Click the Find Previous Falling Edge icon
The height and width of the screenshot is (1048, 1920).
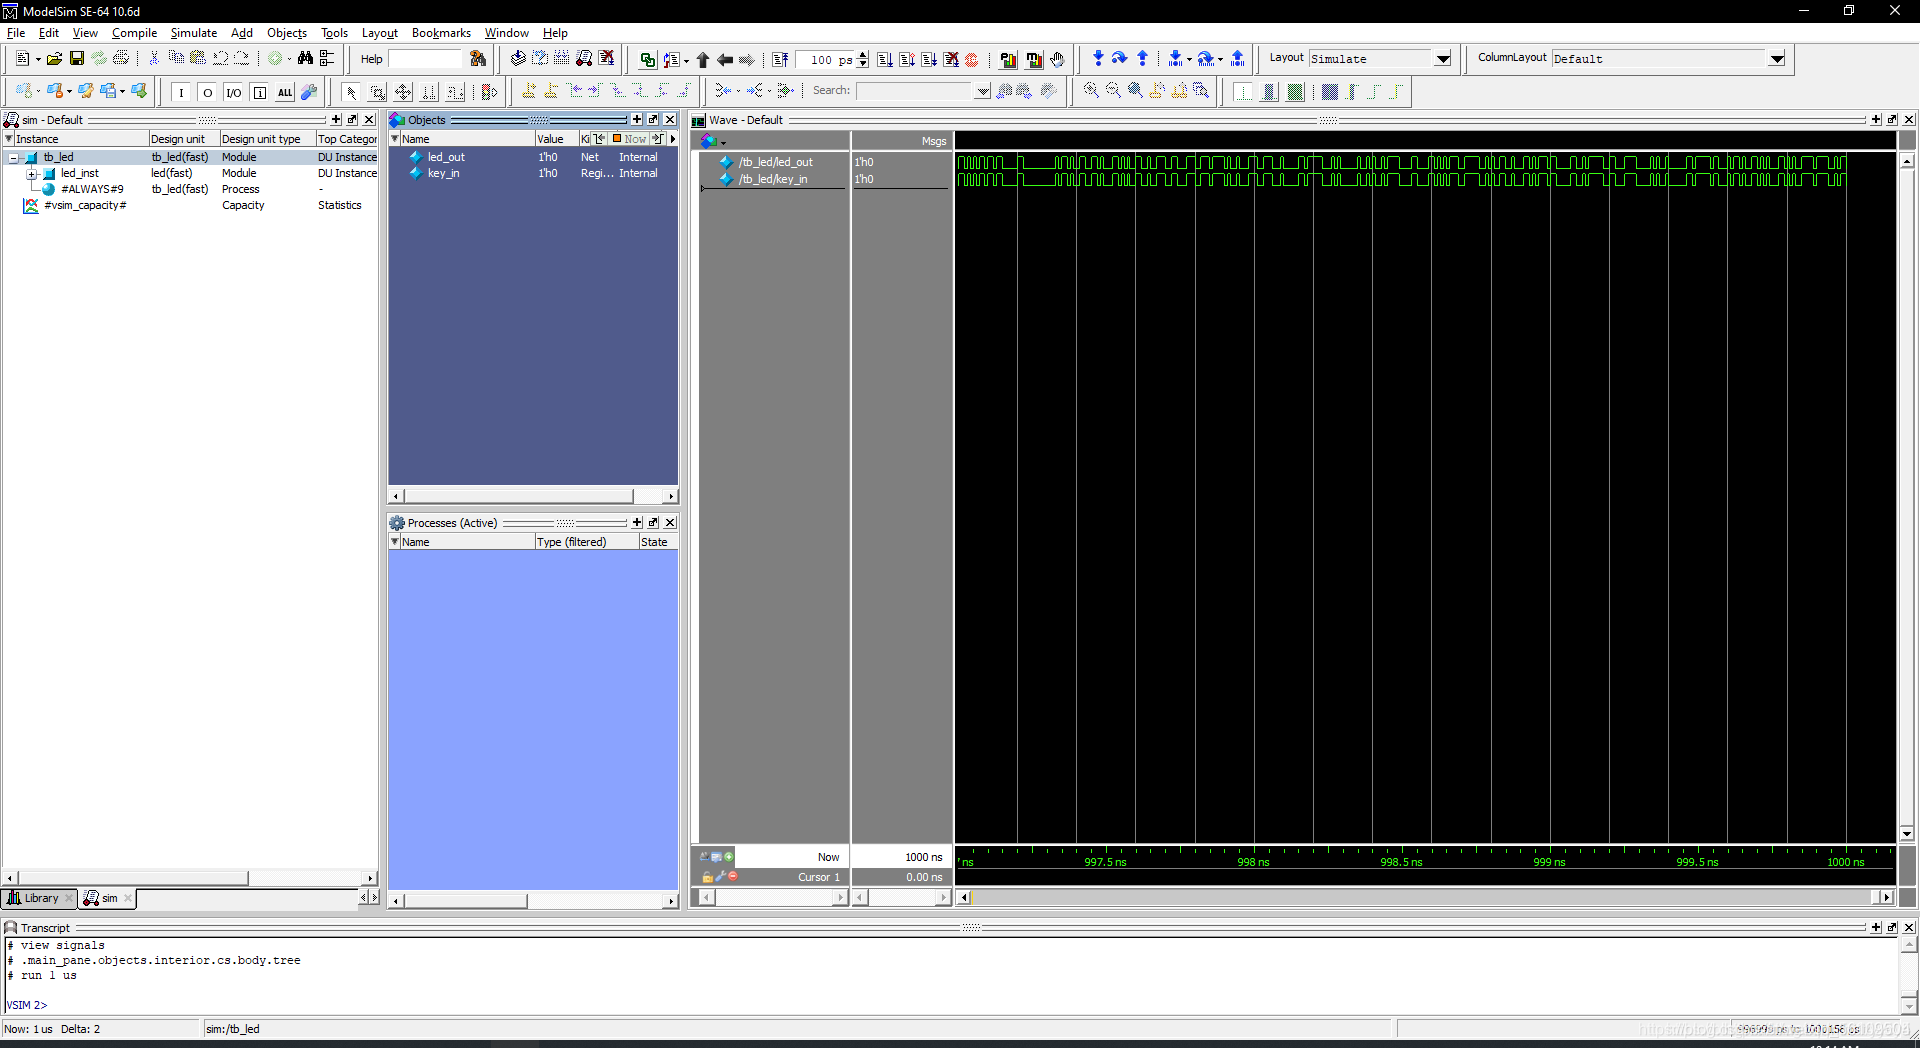[x=618, y=91]
